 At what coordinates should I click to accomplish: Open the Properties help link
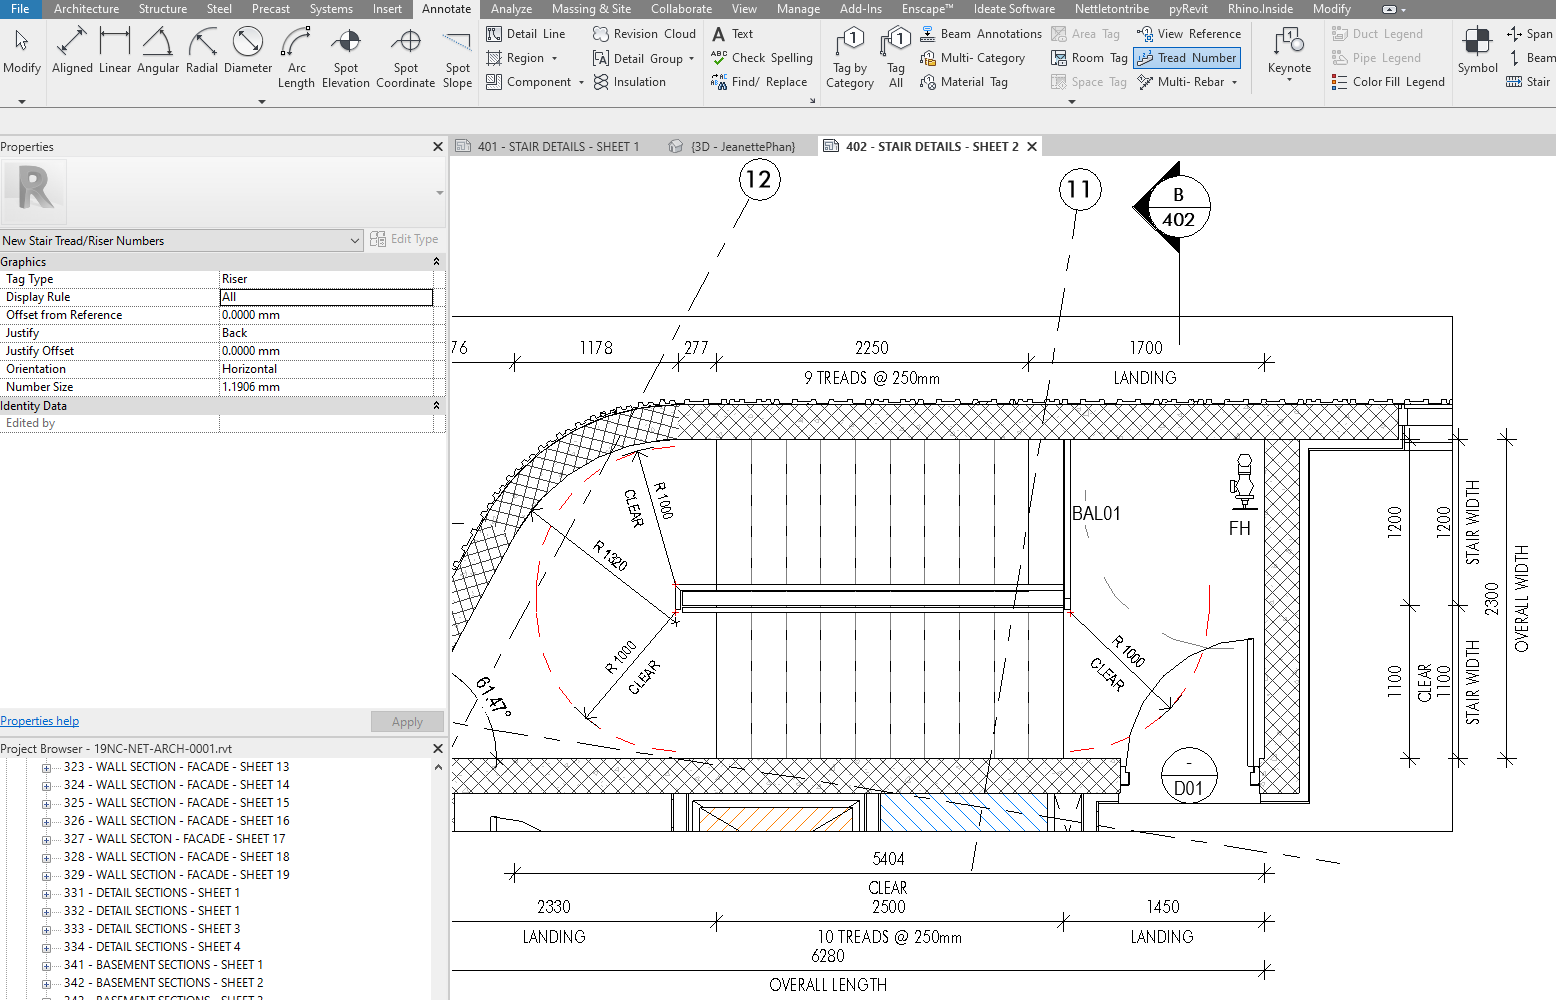39,720
